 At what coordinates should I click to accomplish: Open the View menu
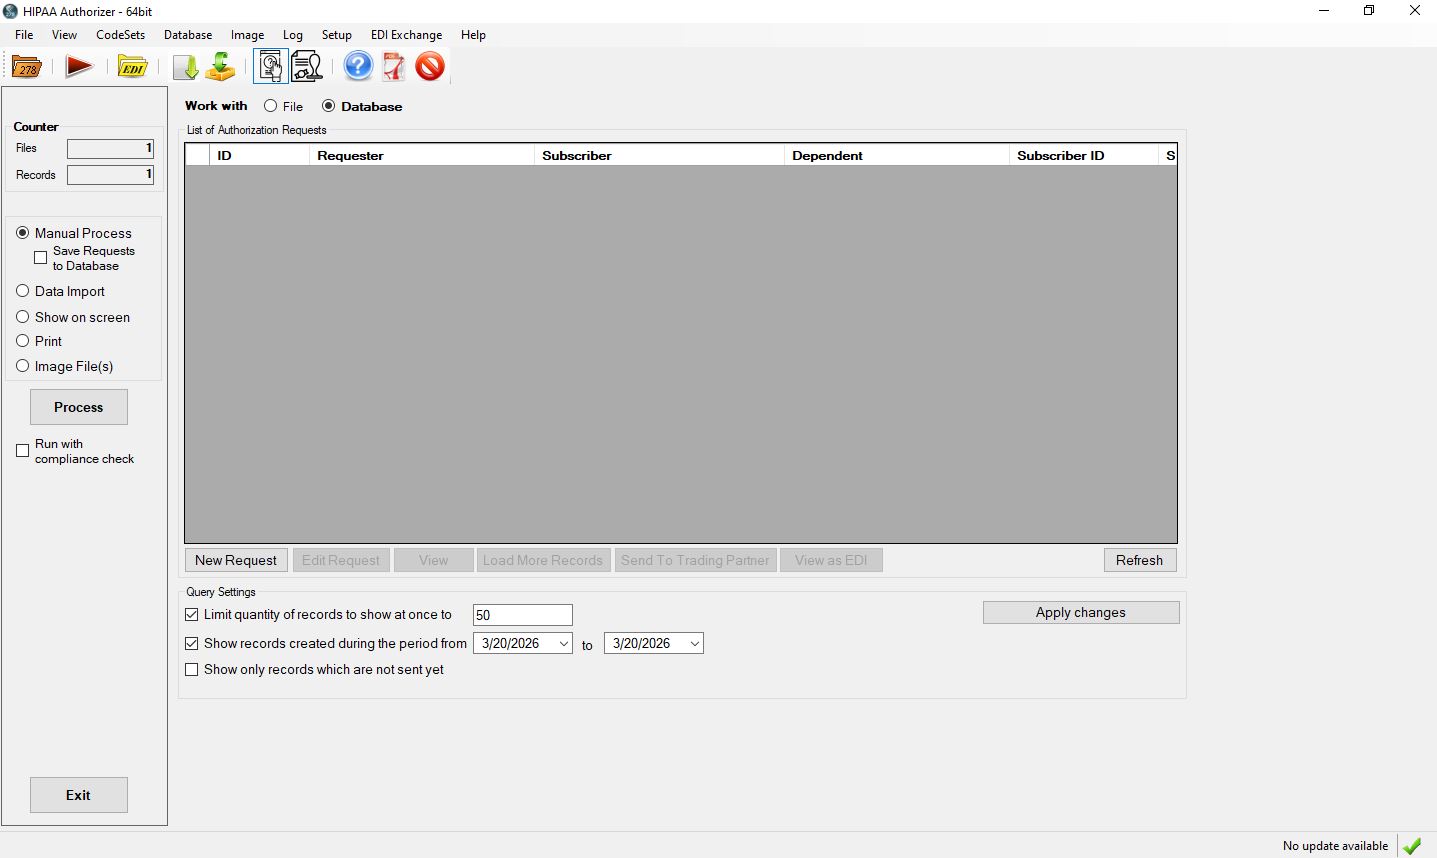64,35
